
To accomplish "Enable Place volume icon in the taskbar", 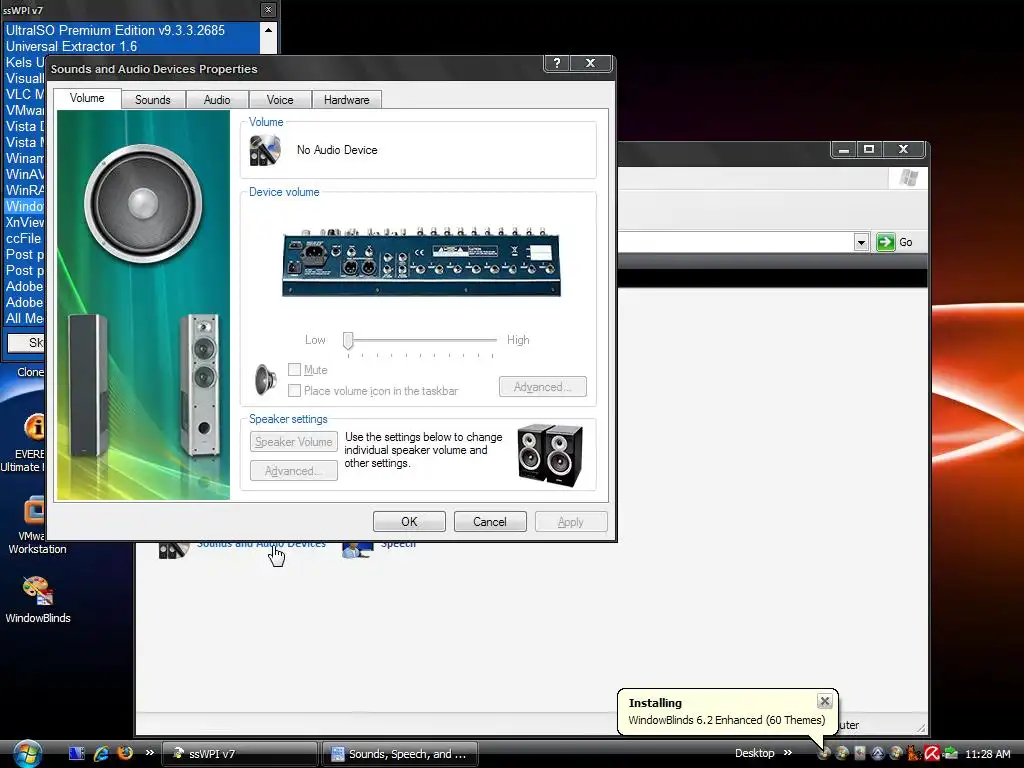I will pyautogui.click(x=295, y=391).
